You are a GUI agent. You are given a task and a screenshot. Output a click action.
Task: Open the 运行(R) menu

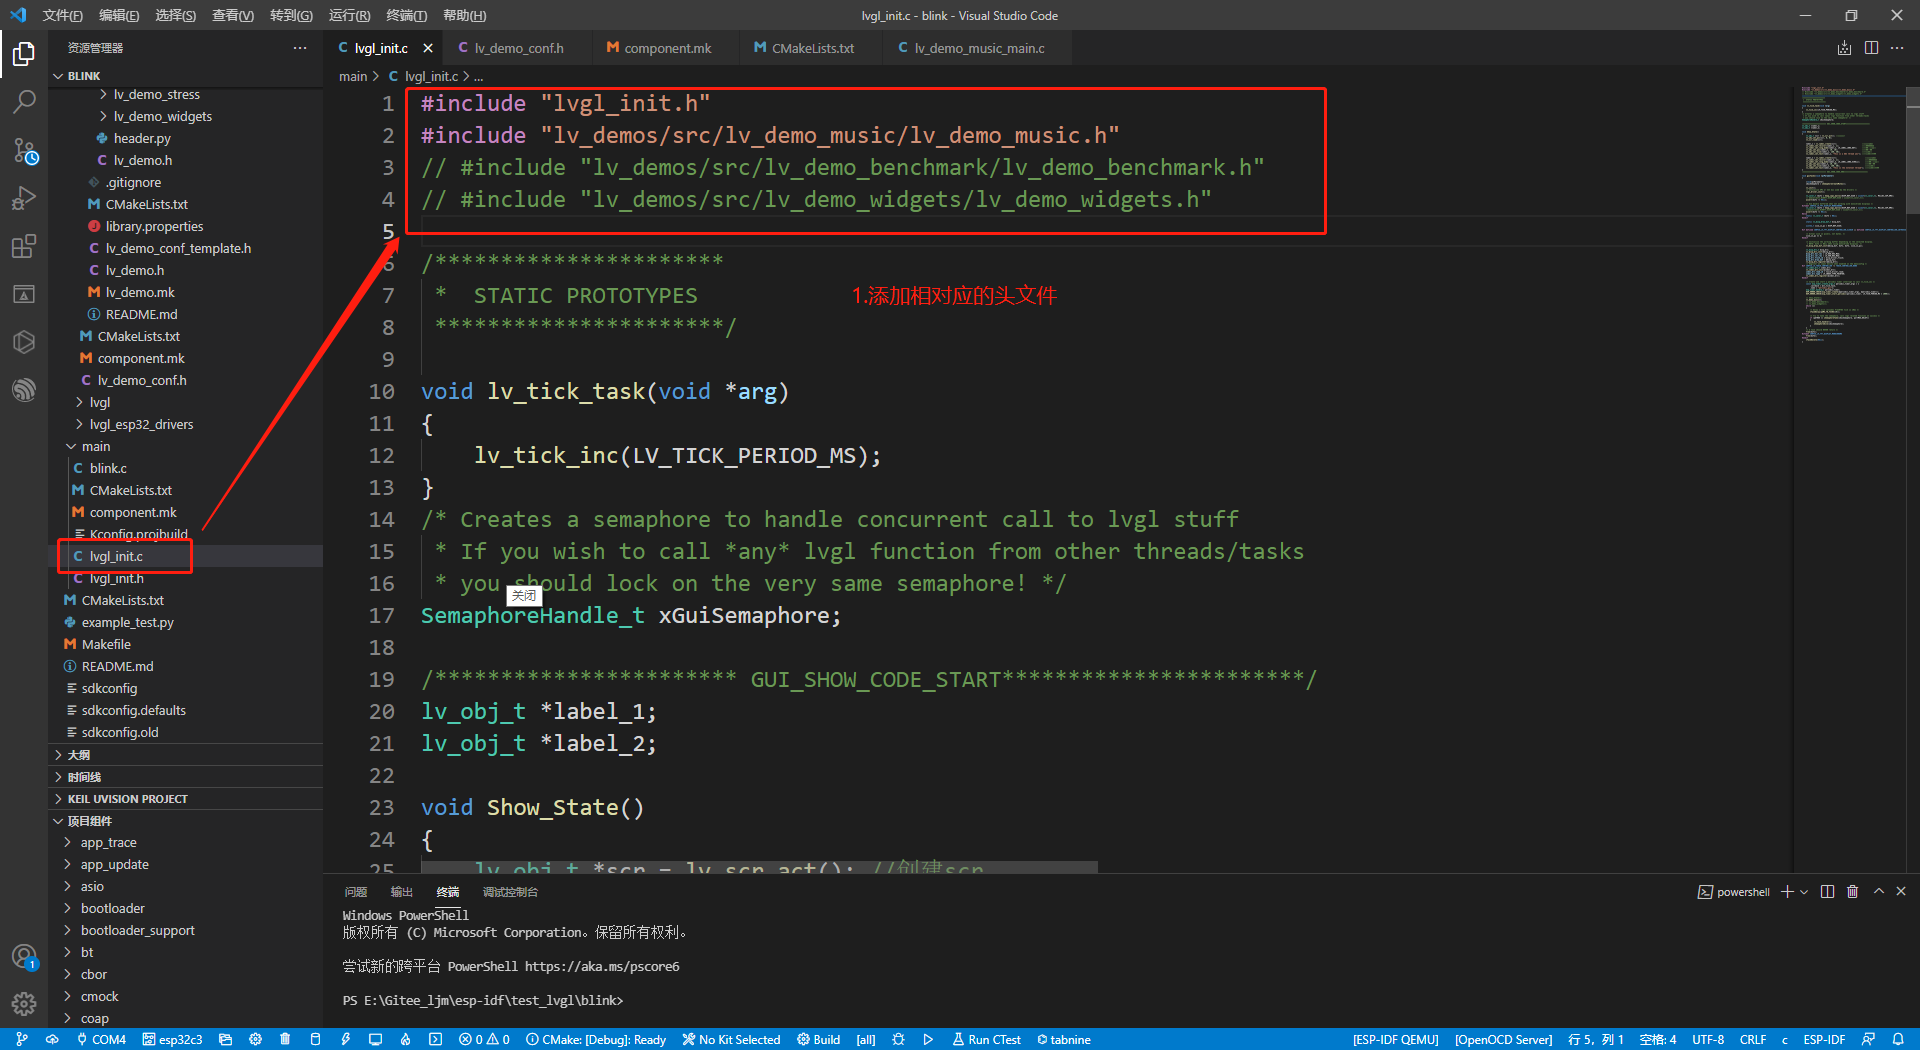[x=349, y=15]
